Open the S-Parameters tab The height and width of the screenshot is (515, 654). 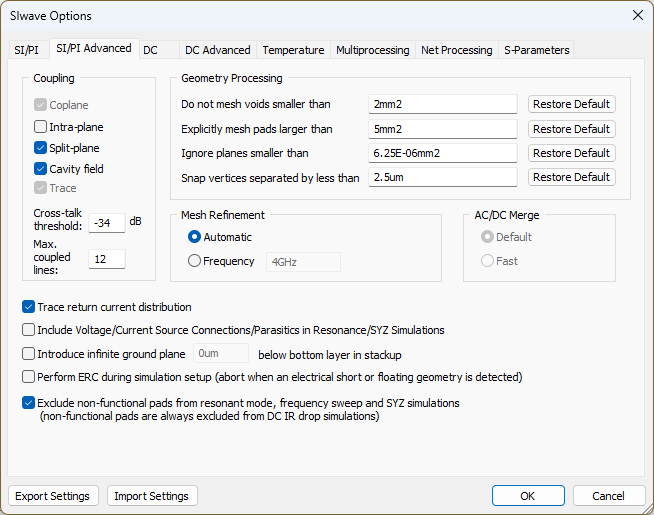coord(536,50)
